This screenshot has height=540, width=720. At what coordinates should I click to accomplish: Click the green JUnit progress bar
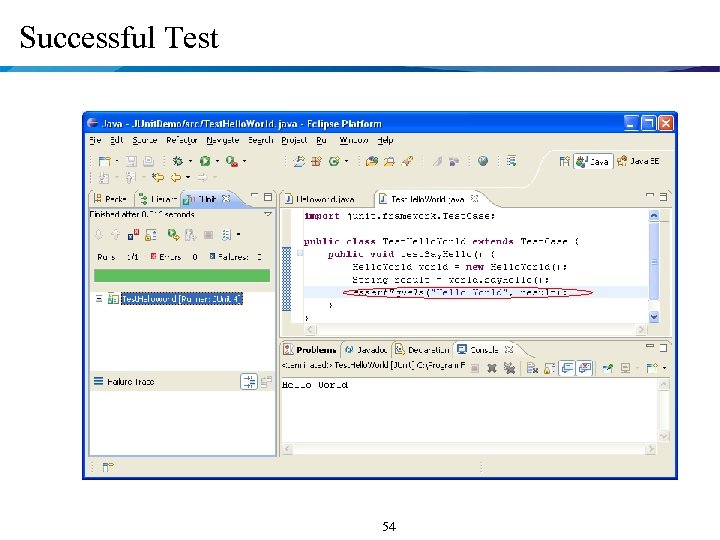pos(182,275)
